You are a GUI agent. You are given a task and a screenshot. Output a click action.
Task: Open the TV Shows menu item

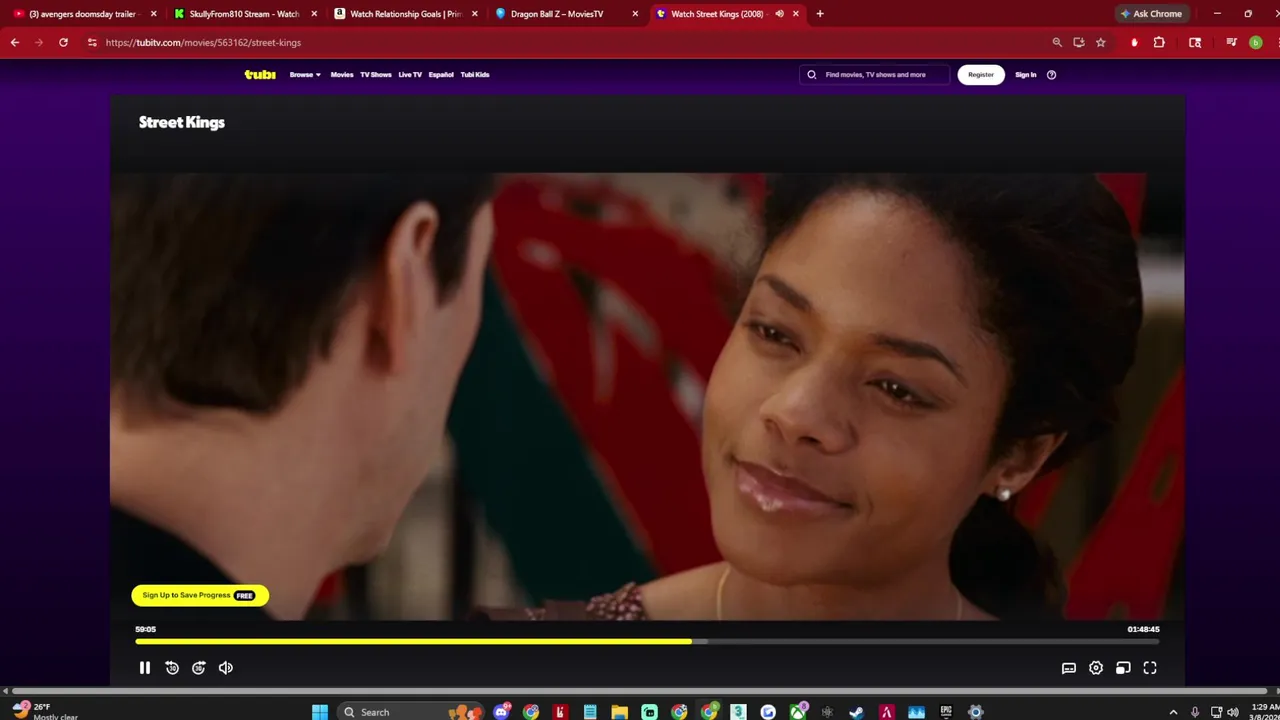coord(376,74)
